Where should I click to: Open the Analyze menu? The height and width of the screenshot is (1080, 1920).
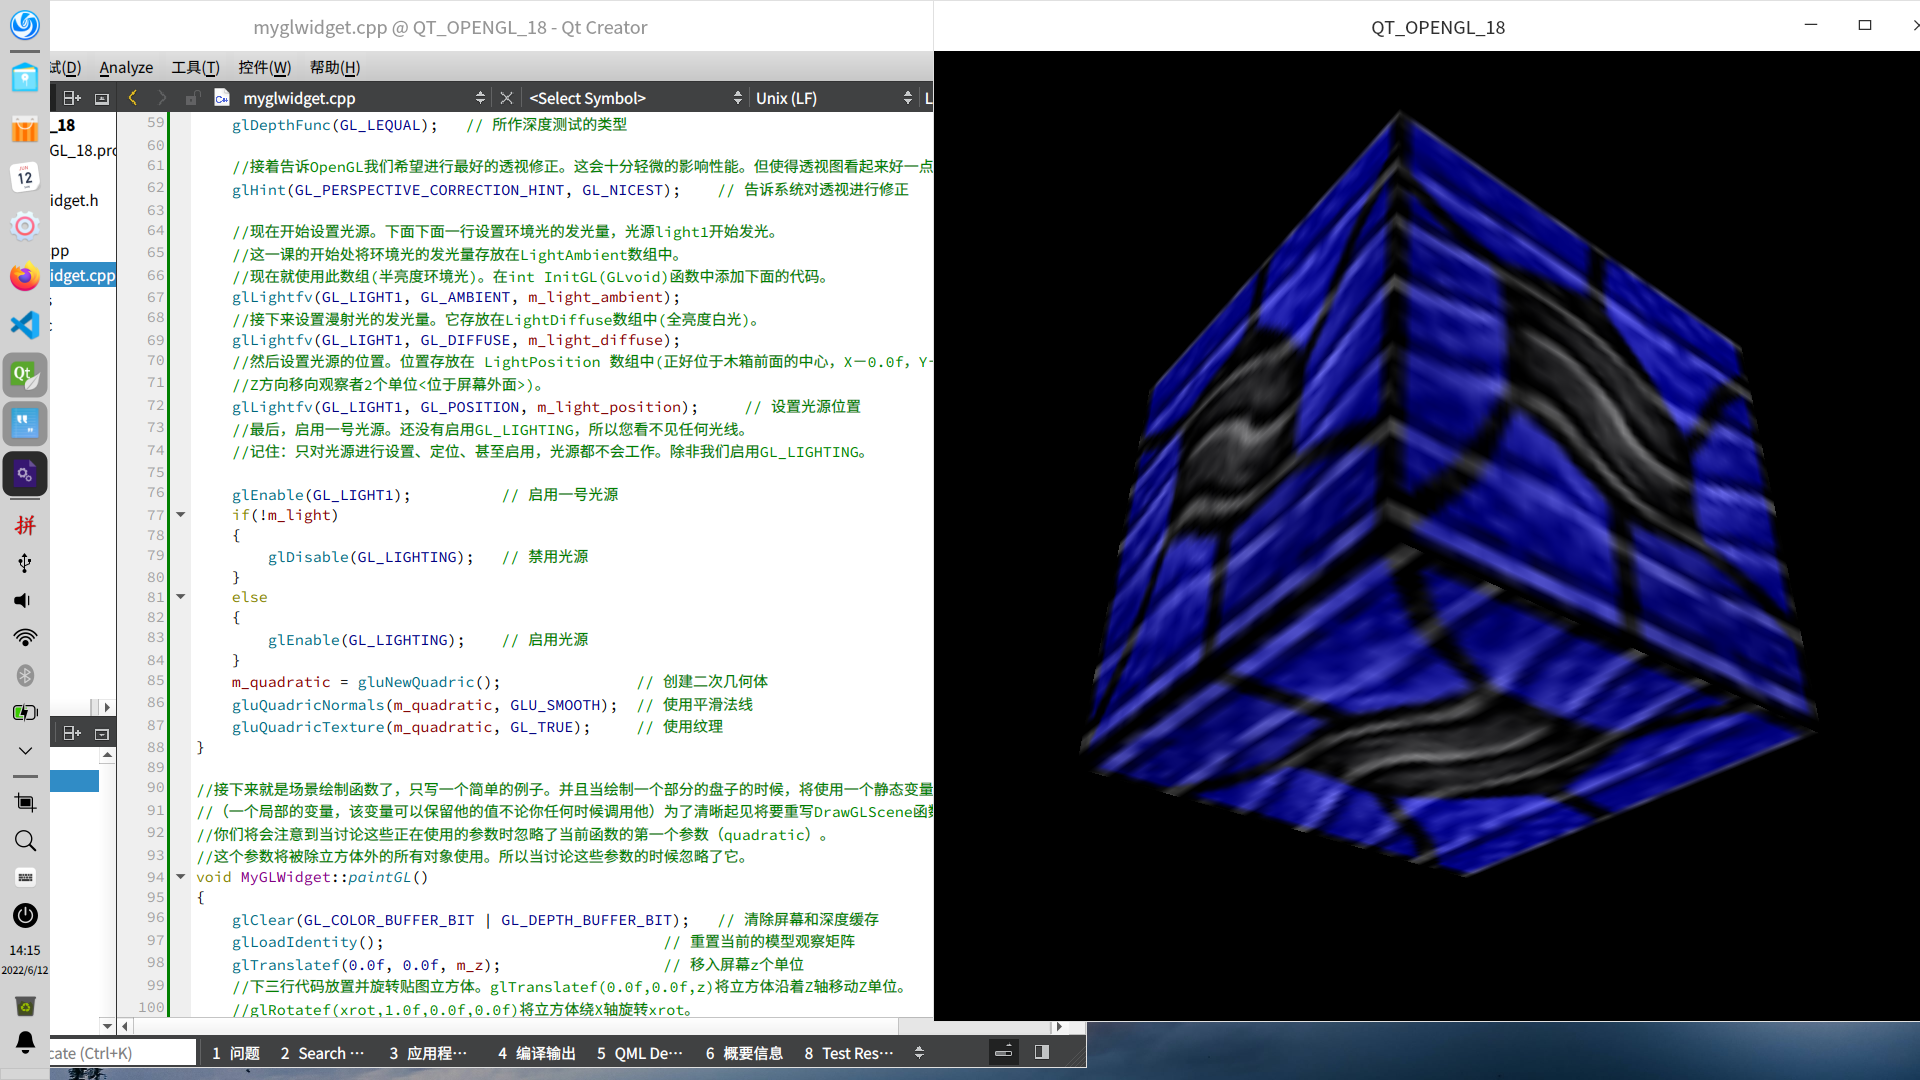126,67
